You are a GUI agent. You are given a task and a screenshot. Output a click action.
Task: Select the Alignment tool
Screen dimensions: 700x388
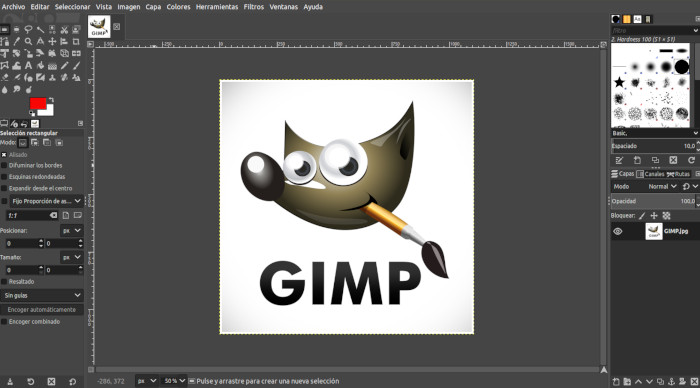[64, 42]
